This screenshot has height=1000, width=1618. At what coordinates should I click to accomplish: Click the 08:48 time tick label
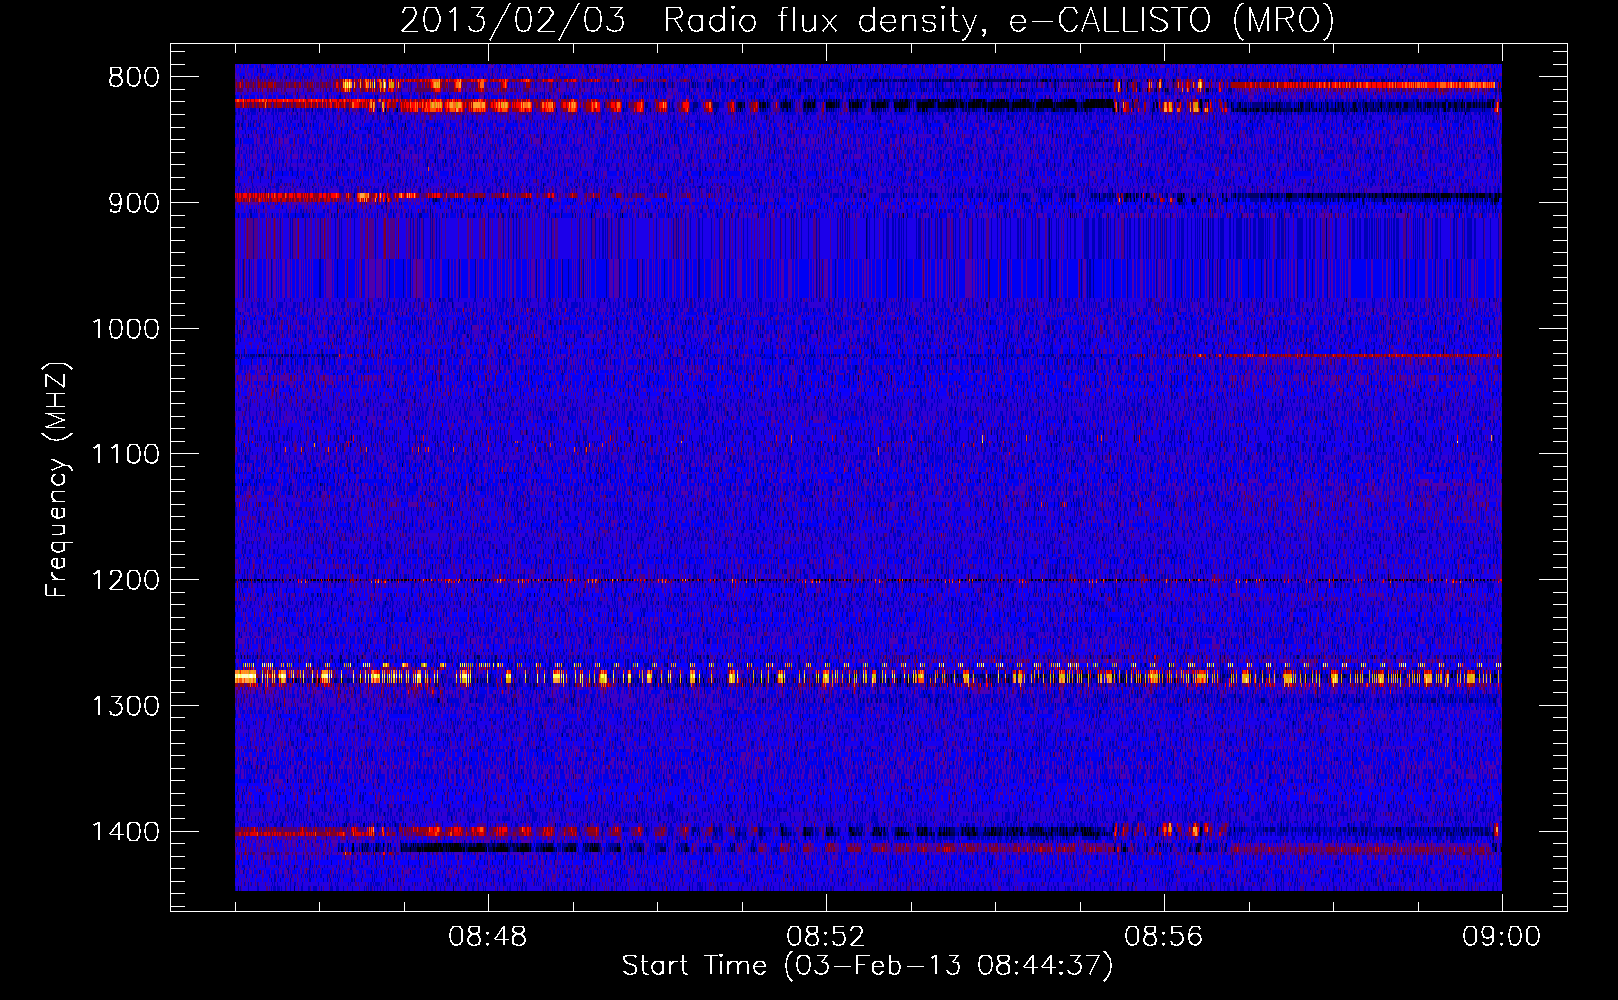[488, 937]
